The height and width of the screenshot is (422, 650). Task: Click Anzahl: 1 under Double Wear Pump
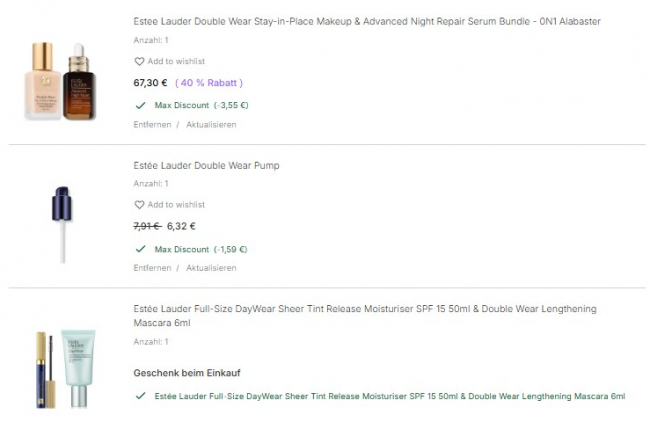(x=151, y=184)
